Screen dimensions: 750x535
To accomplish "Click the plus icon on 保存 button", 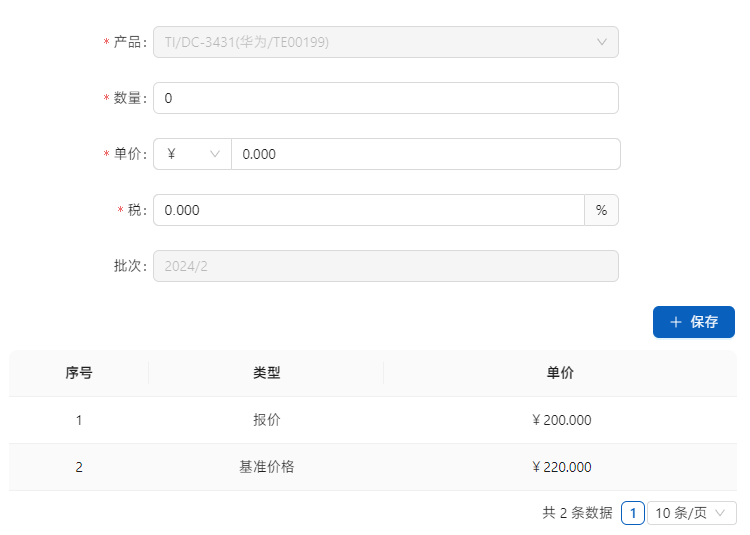I will (x=676, y=322).
